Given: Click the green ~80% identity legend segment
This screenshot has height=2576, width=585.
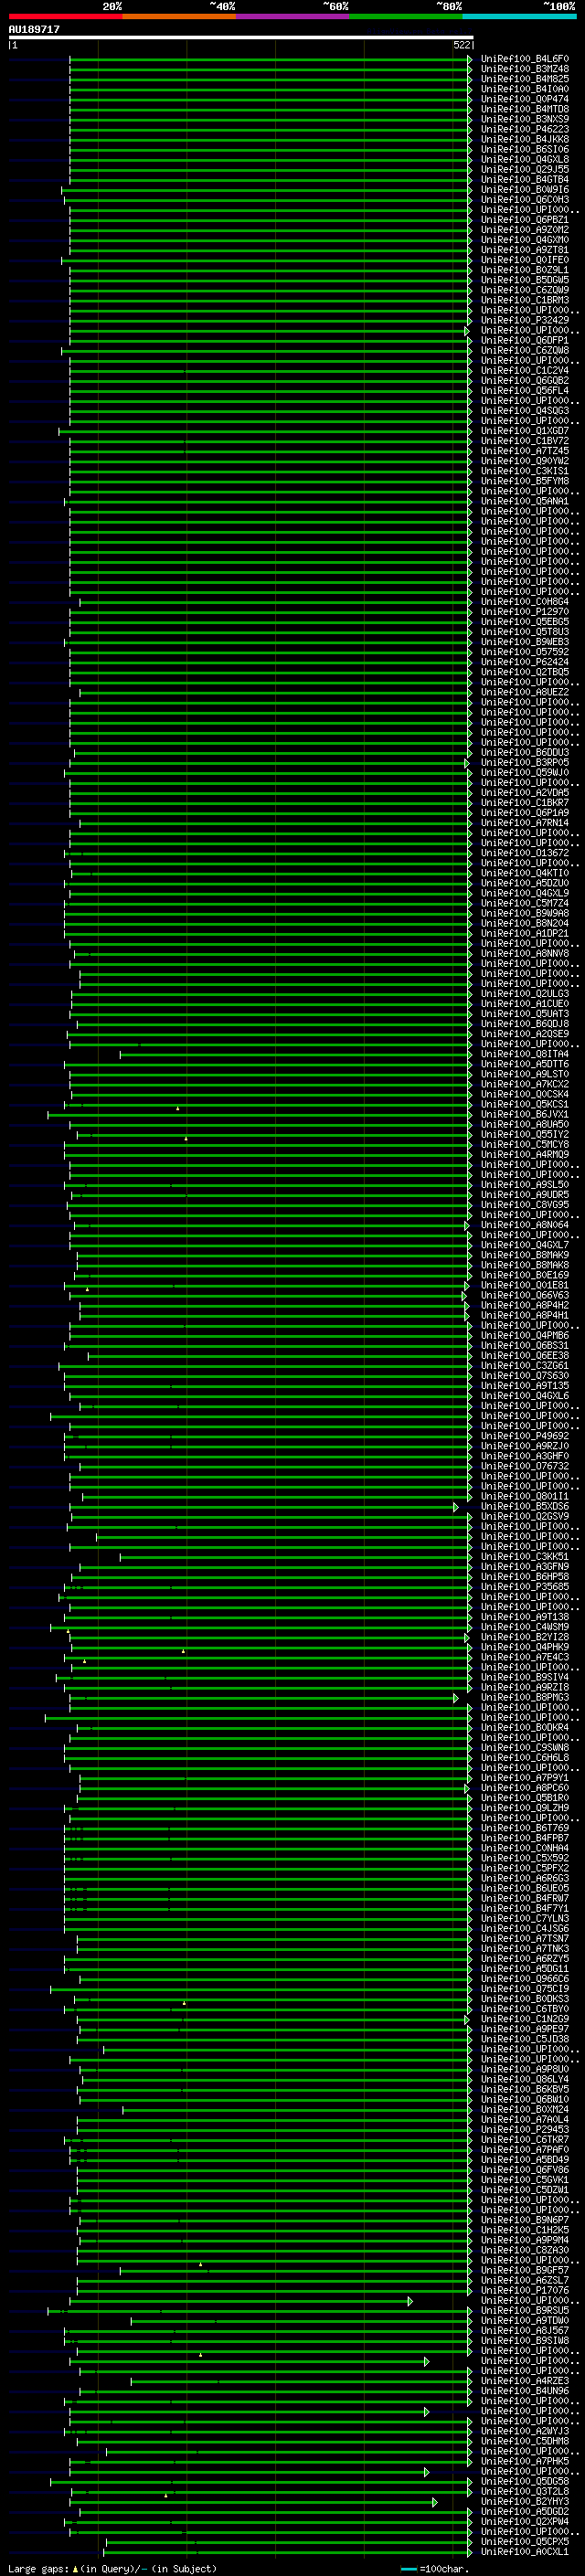Looking at the screenshot, I should [406, 16].
